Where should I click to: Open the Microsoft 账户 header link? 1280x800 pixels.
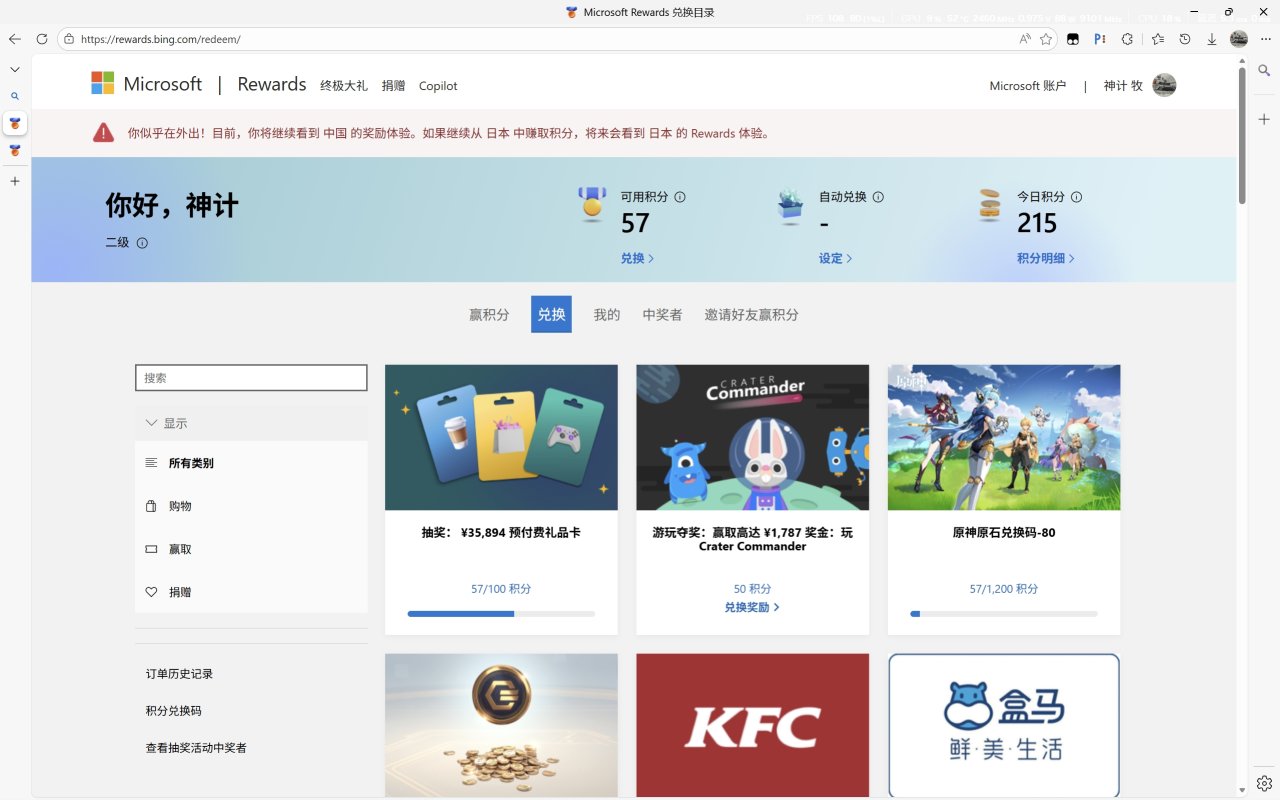tap(1028, 86)
